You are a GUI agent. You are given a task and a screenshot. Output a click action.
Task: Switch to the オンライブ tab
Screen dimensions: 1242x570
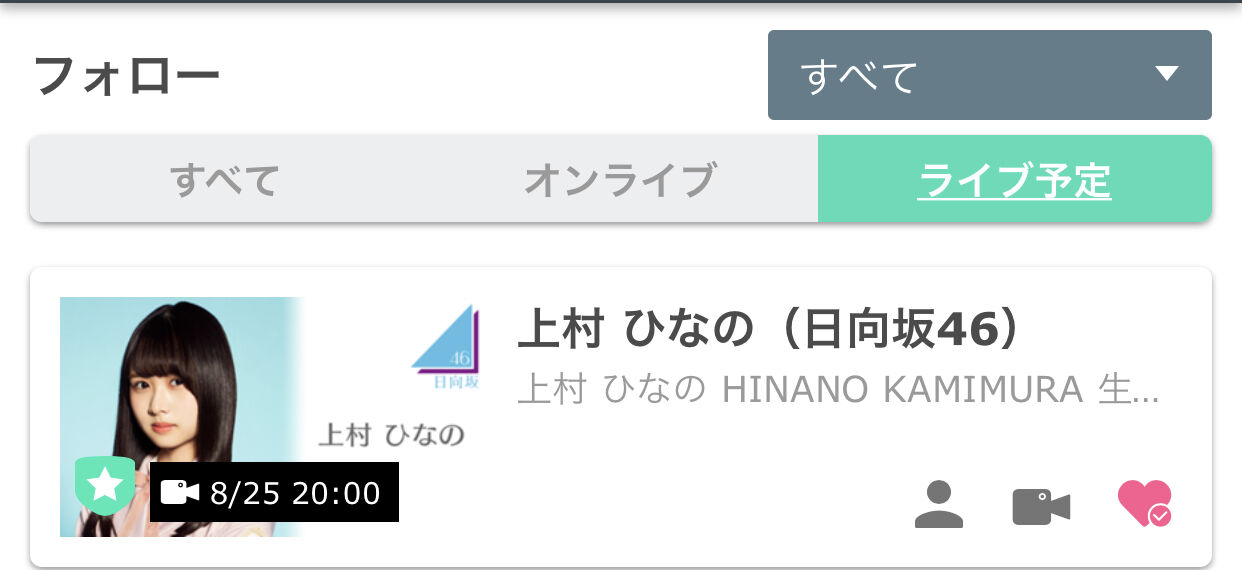pyautogui.click(x=621, y=180)
